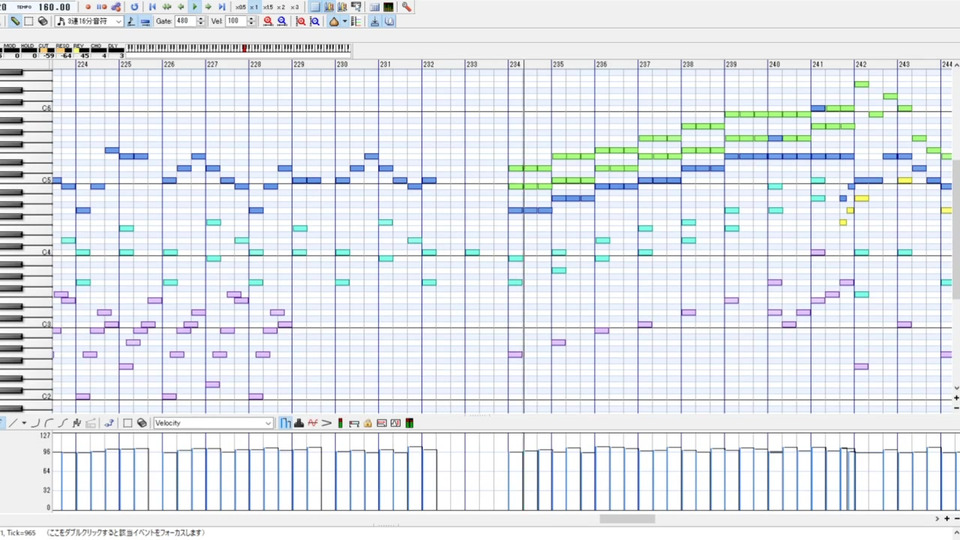Set playback speed to x2
The width and height of the screenshot is (960, 540).
point(281,7)
